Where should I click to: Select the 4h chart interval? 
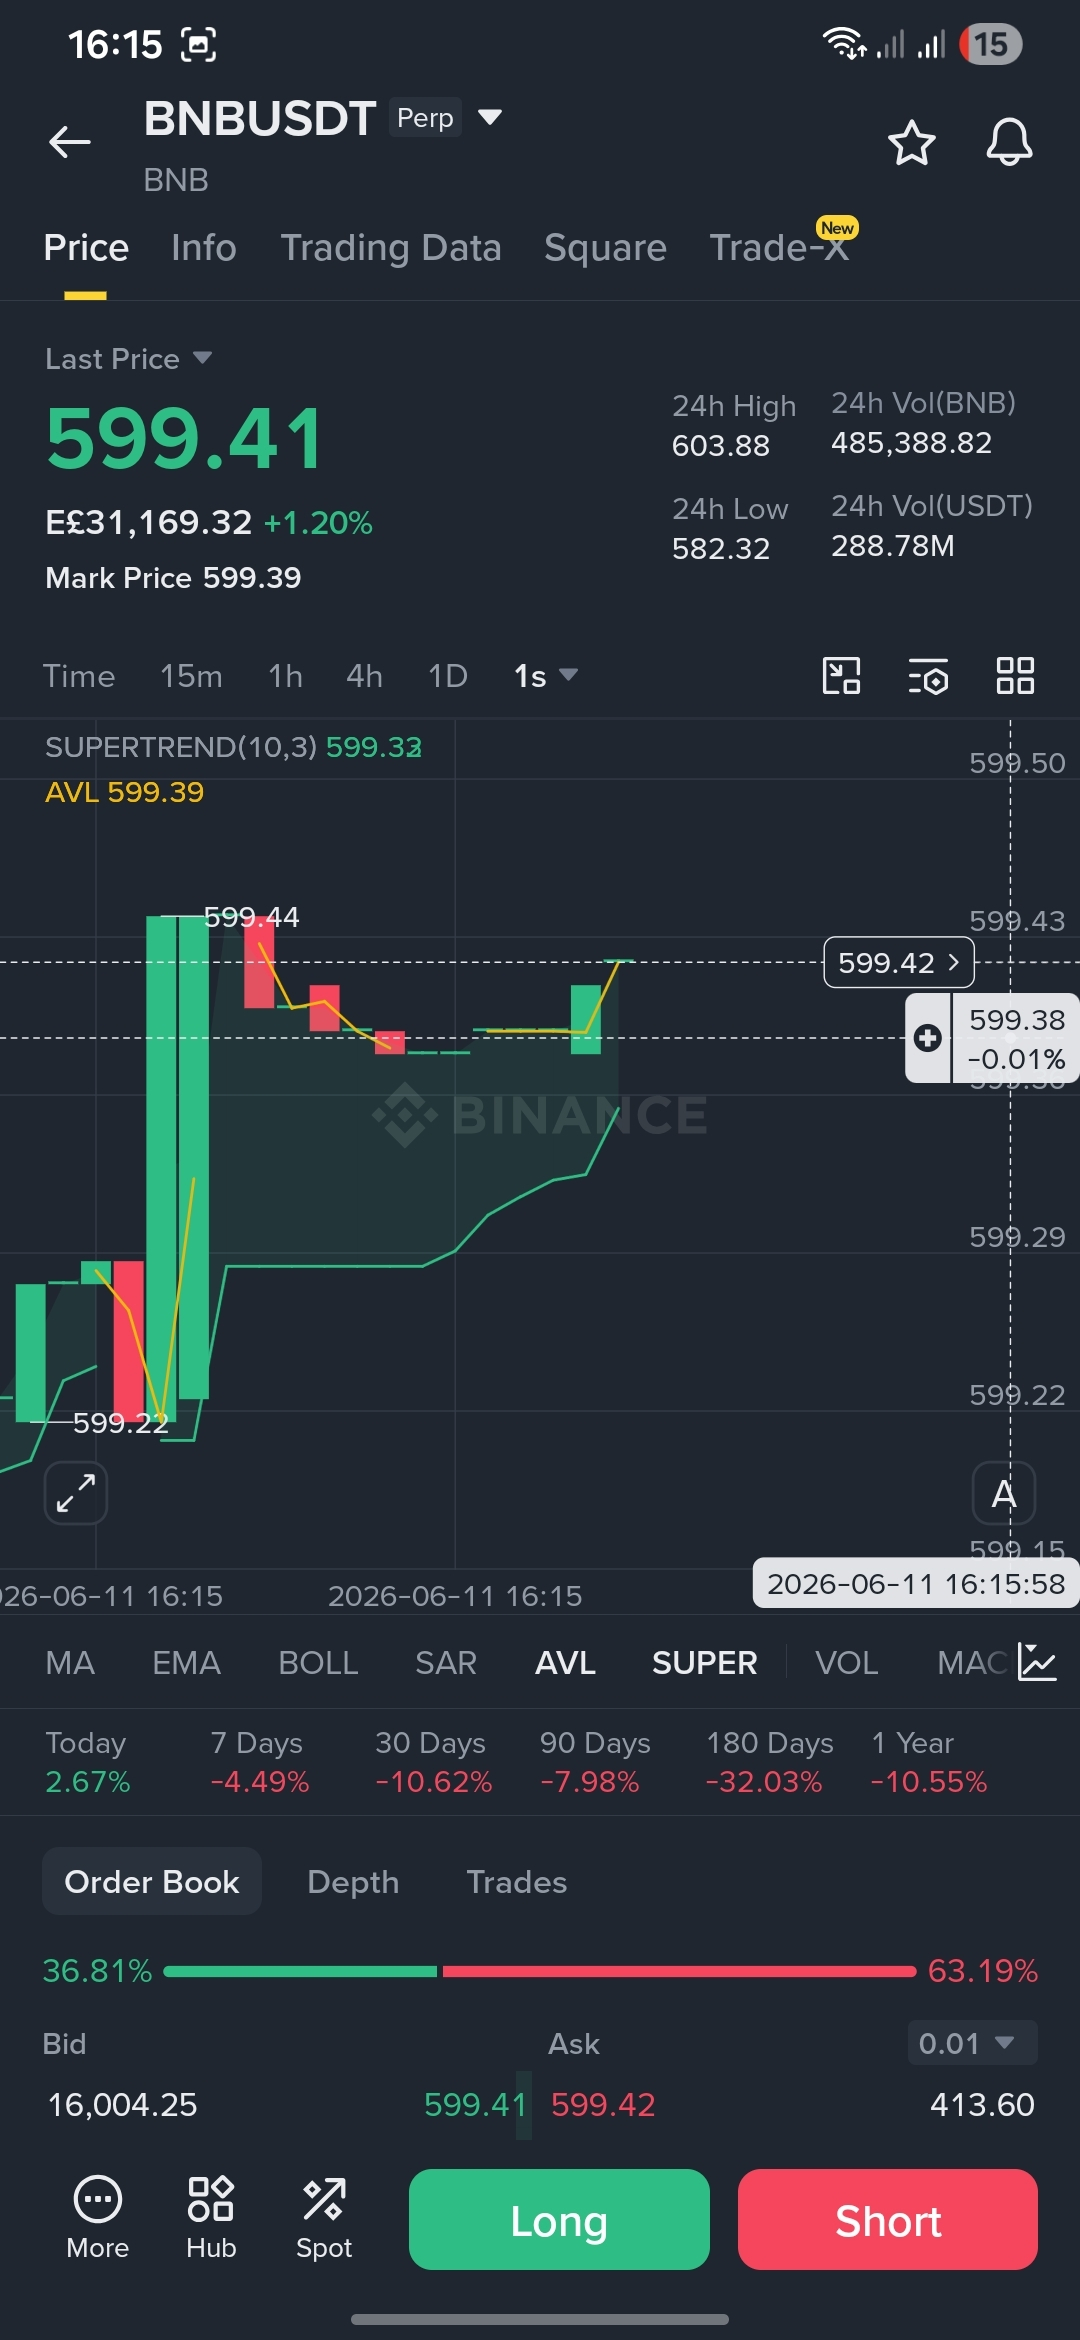pyautogui.click(x=364, y=676)
